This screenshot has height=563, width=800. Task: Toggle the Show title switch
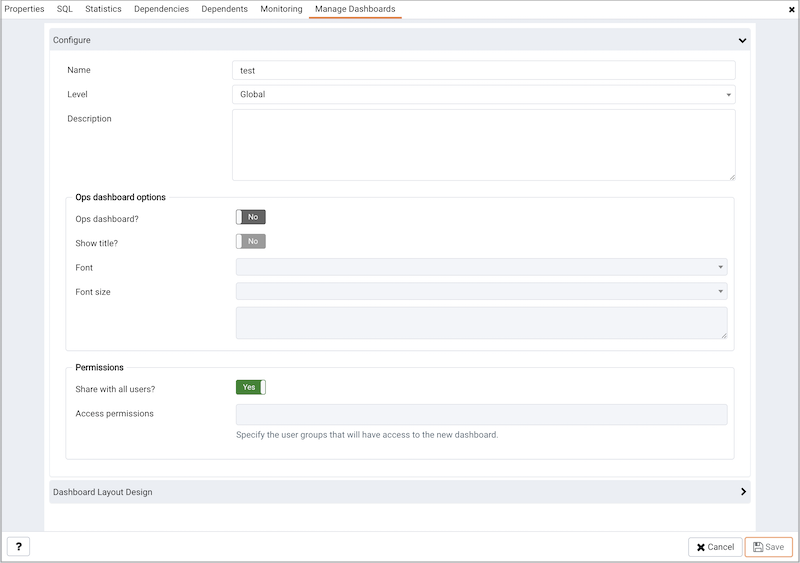pos(251,241)
